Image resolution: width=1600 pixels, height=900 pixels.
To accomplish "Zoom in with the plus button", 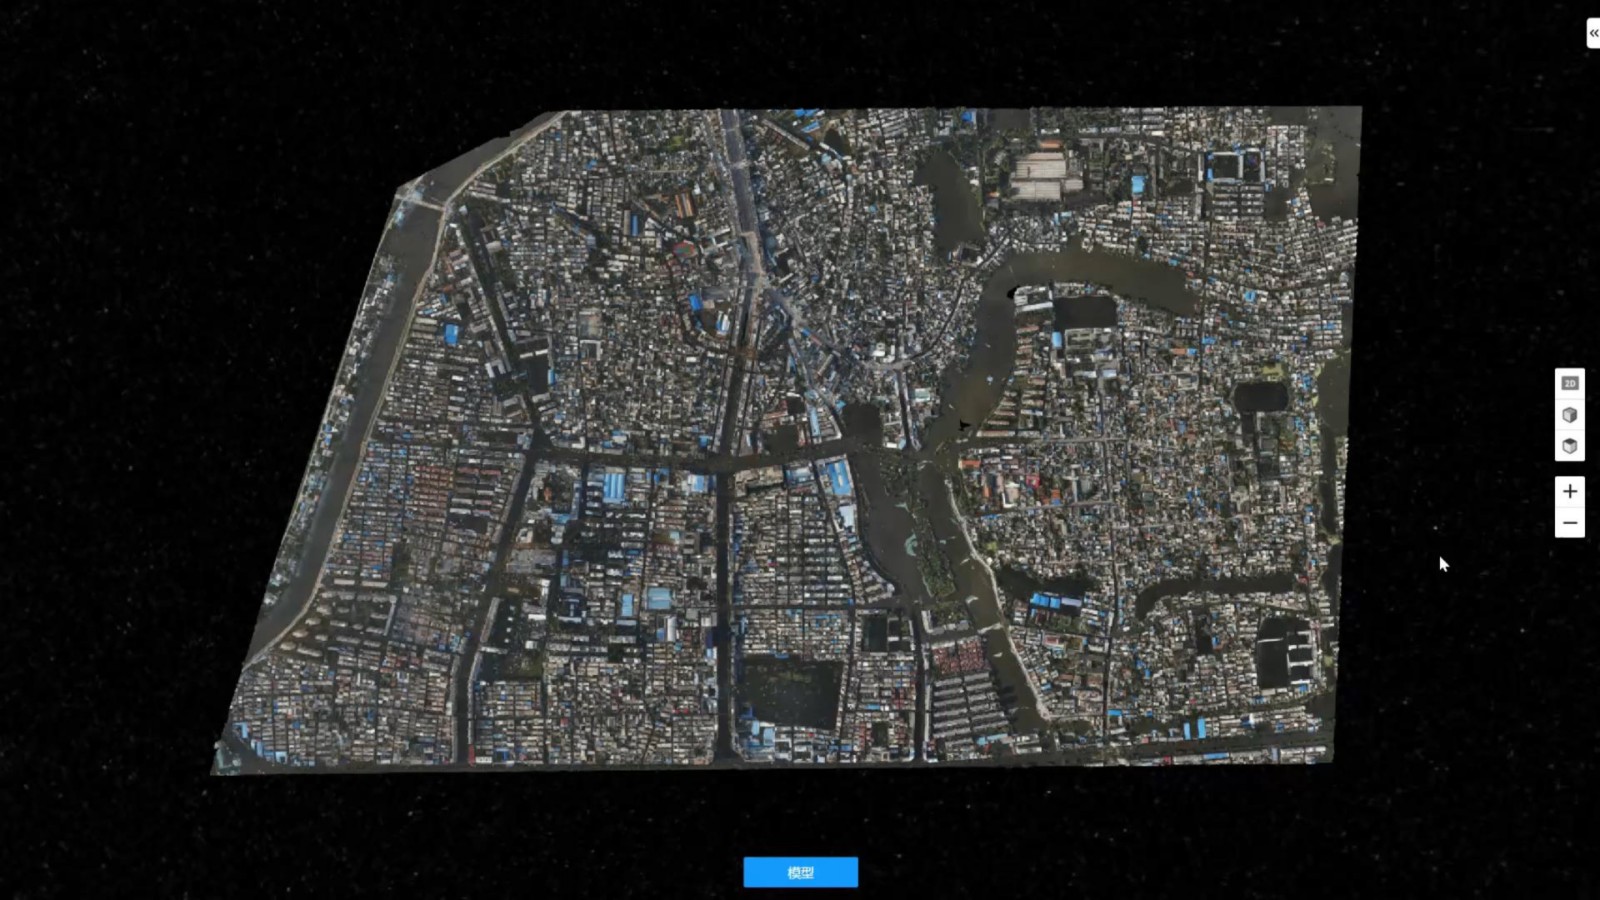I will click(x=1569, y=491).
